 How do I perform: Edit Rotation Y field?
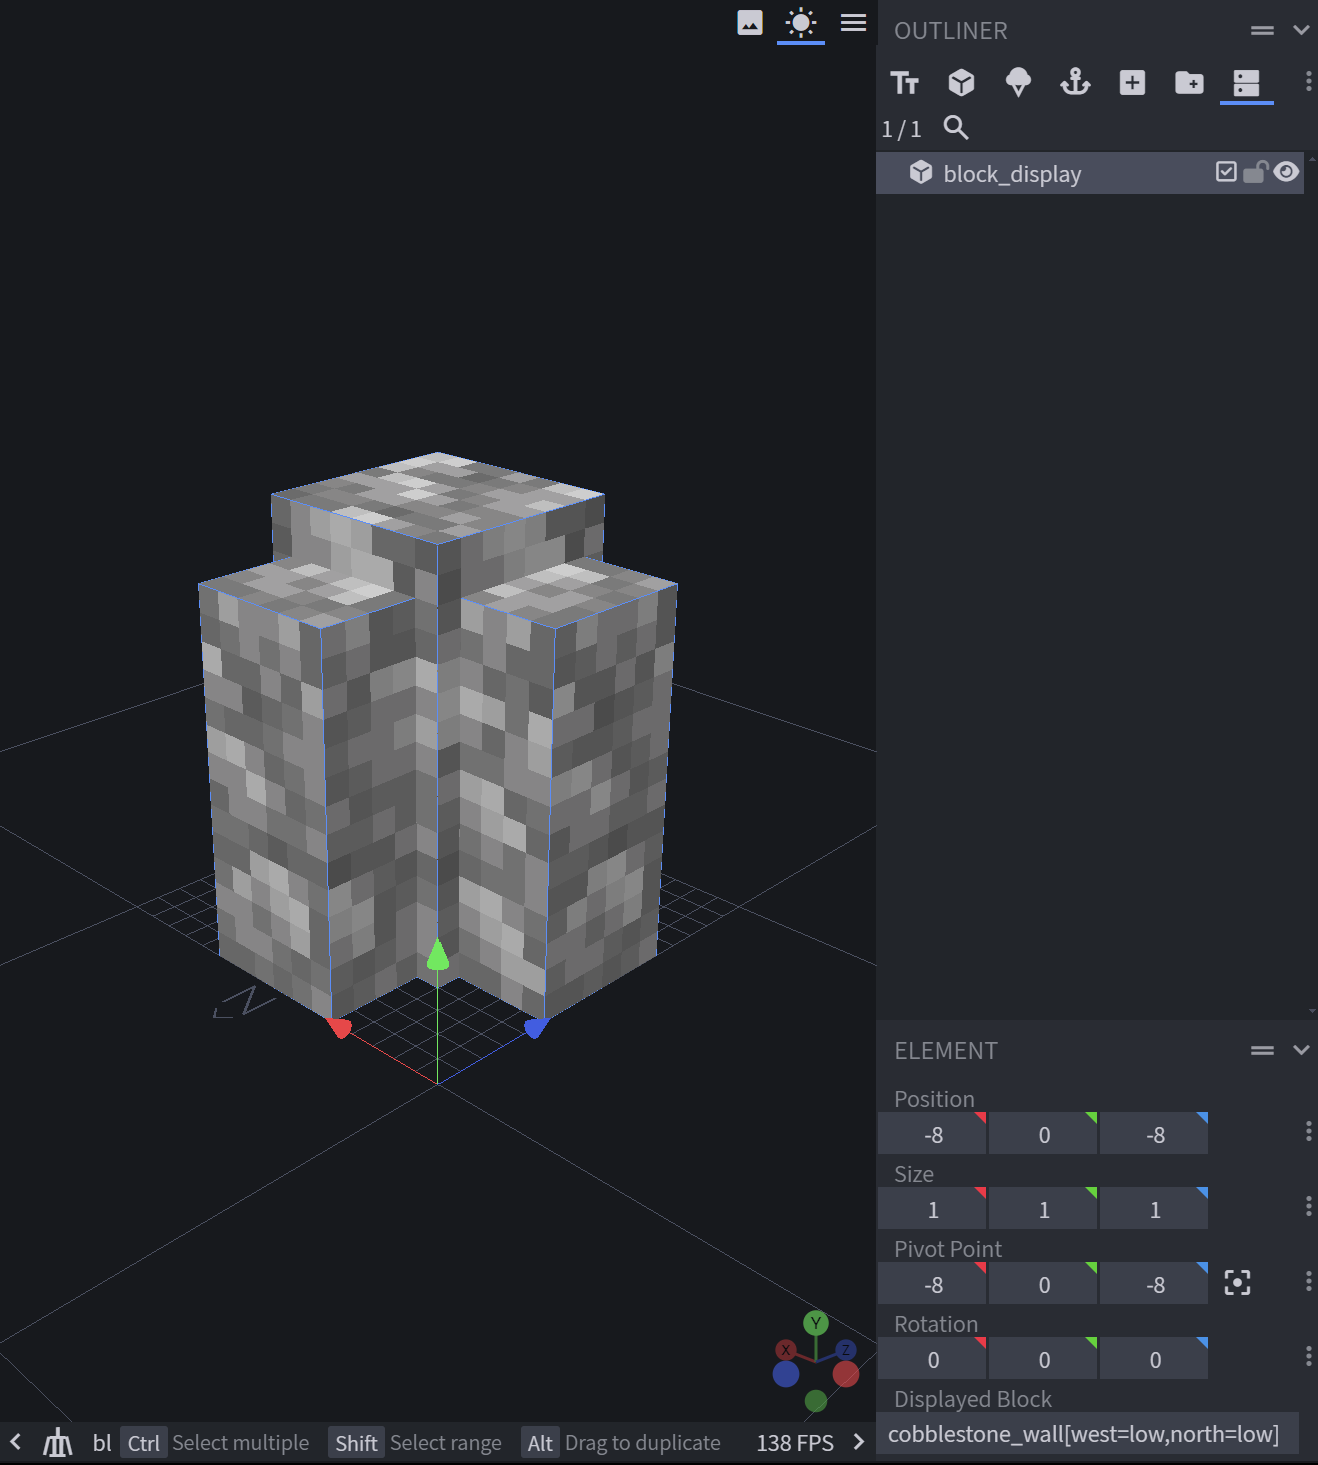tap(1044, 1359)
